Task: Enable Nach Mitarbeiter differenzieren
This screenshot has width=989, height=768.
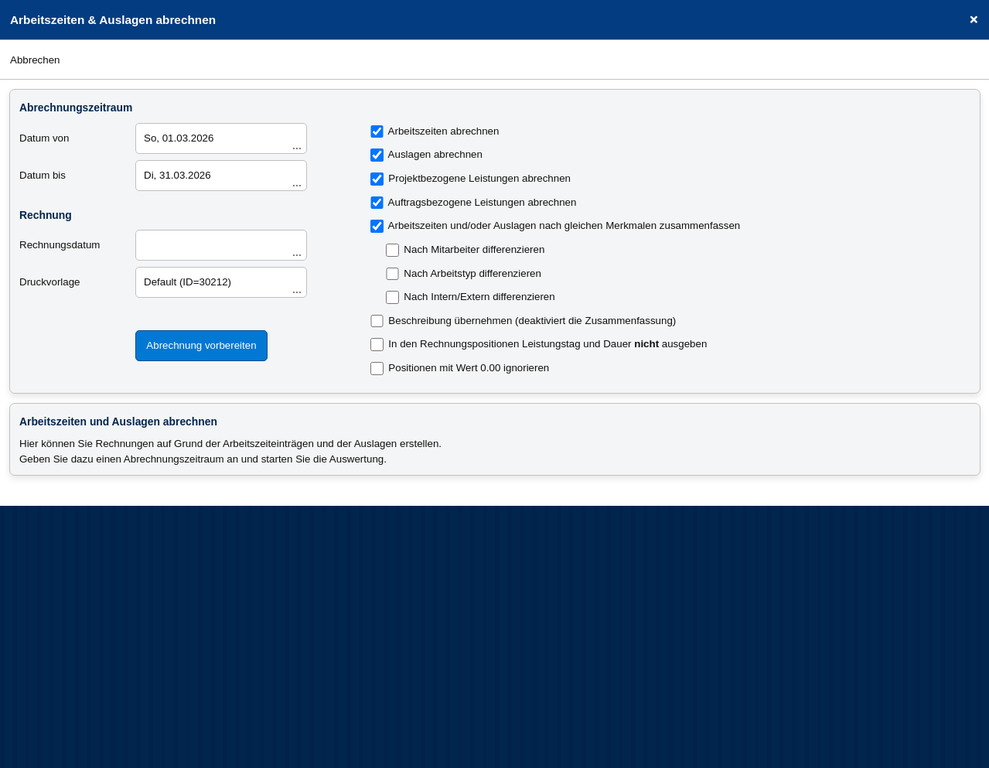Action: (x=393, y=250)
